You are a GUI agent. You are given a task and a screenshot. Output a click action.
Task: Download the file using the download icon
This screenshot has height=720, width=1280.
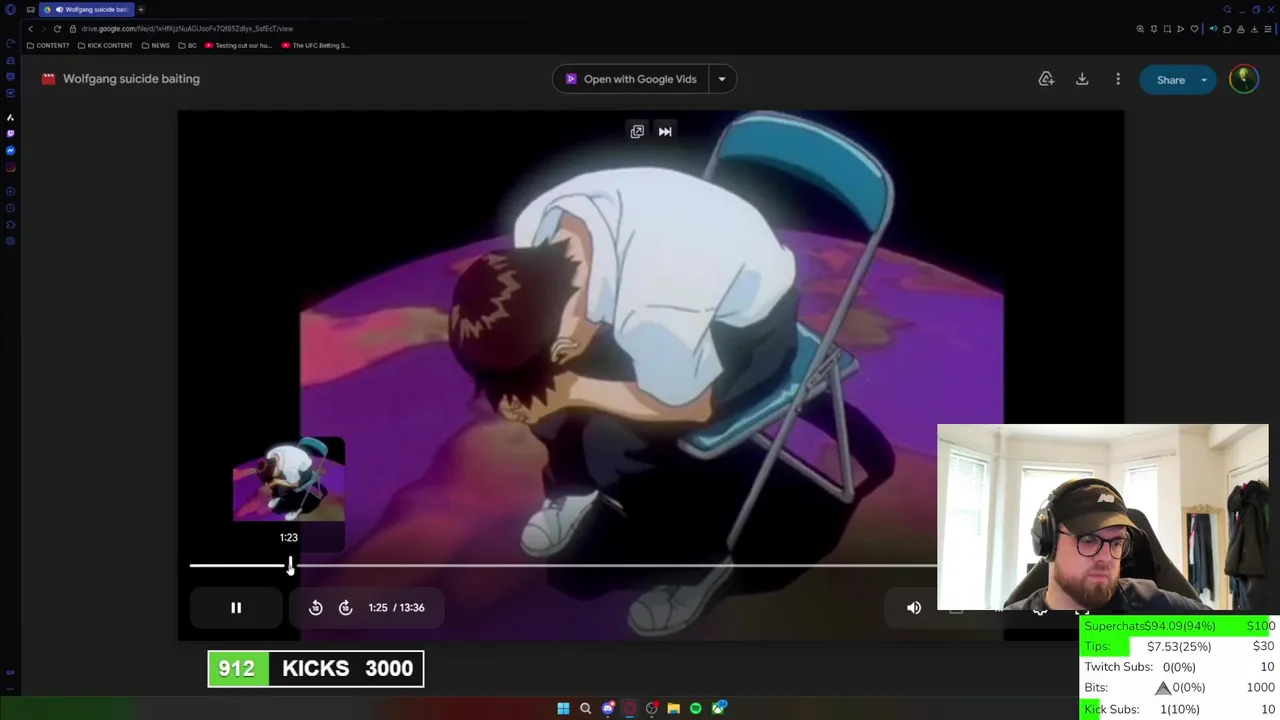pos(1082,79)
